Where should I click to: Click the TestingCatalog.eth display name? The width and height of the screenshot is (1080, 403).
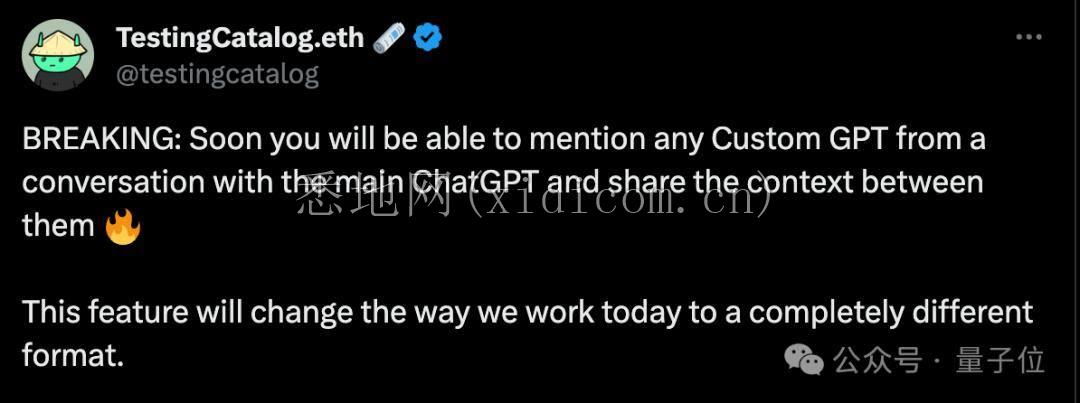click(240, 38)
